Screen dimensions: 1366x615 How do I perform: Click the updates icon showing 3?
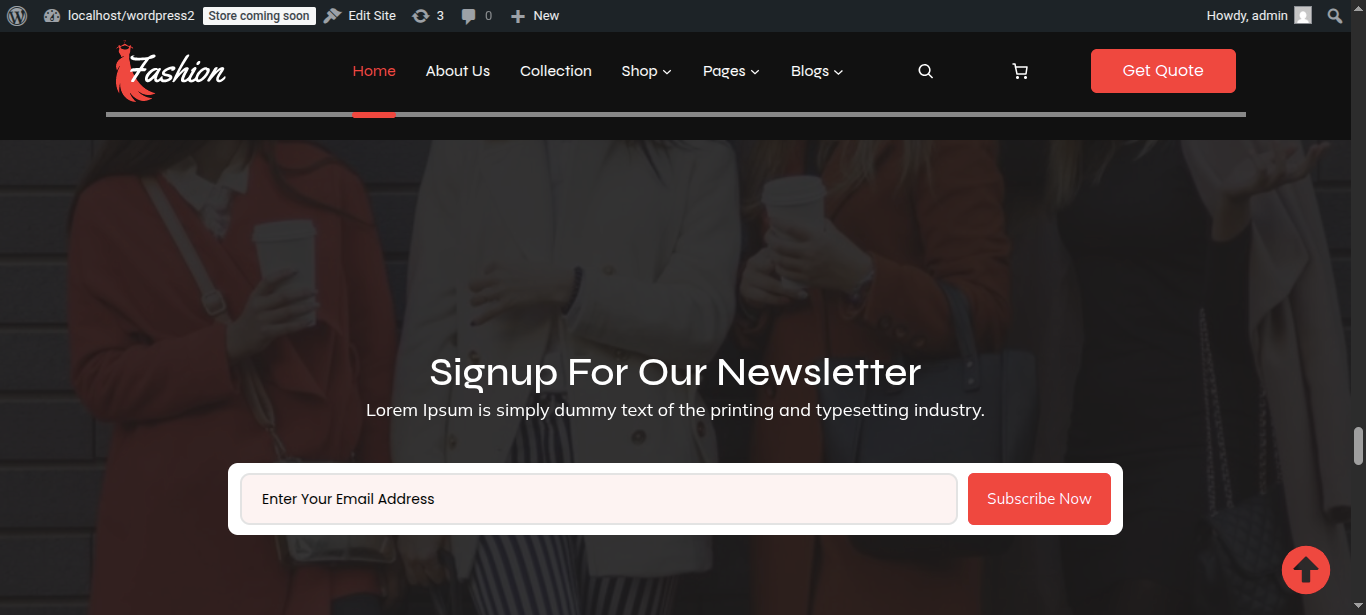point(421,16)
